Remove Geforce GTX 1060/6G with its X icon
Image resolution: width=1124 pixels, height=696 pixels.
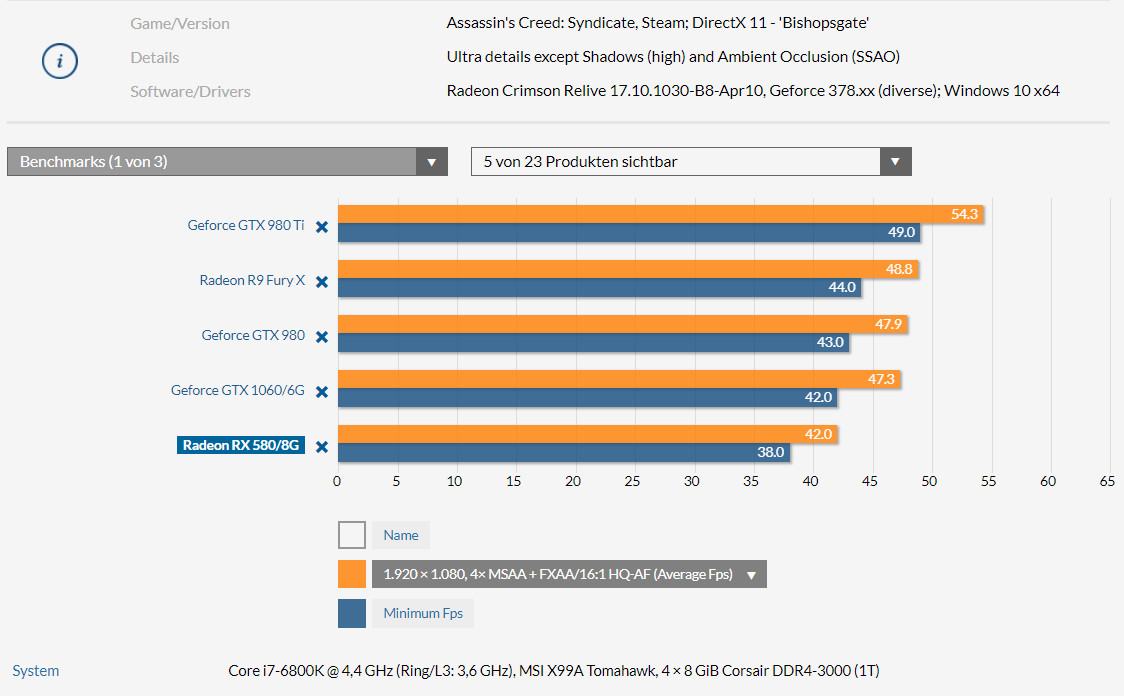322,392
